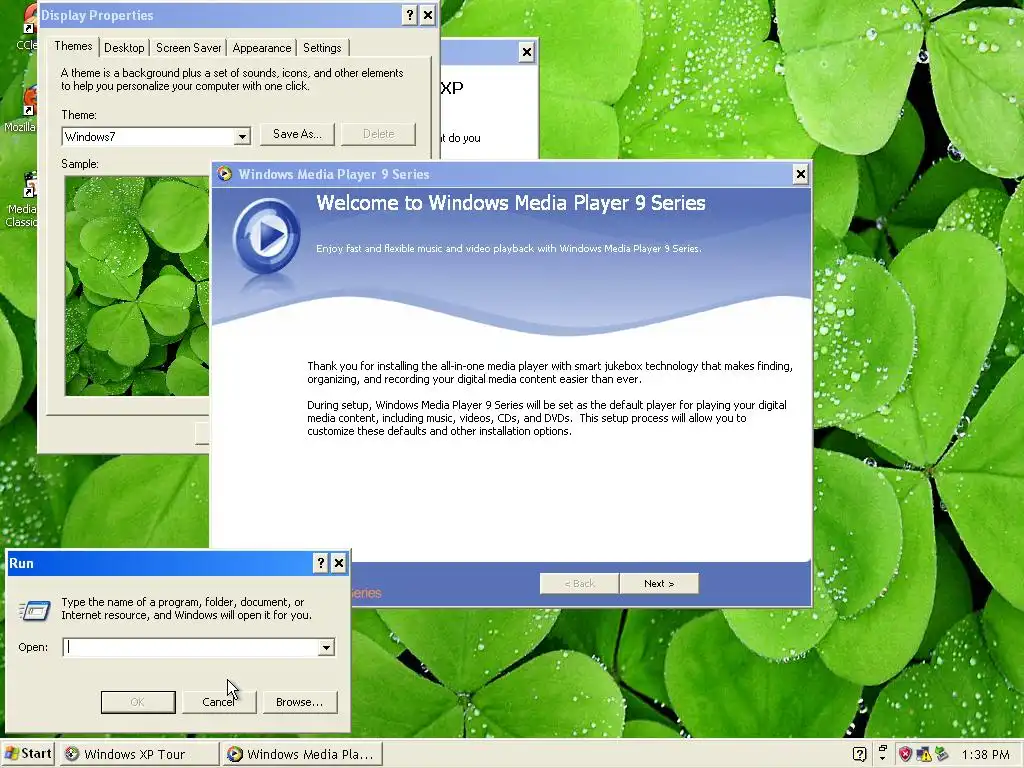Click the disabled Delete theme button
1024x768 pixels.
(x=378, y=134)
